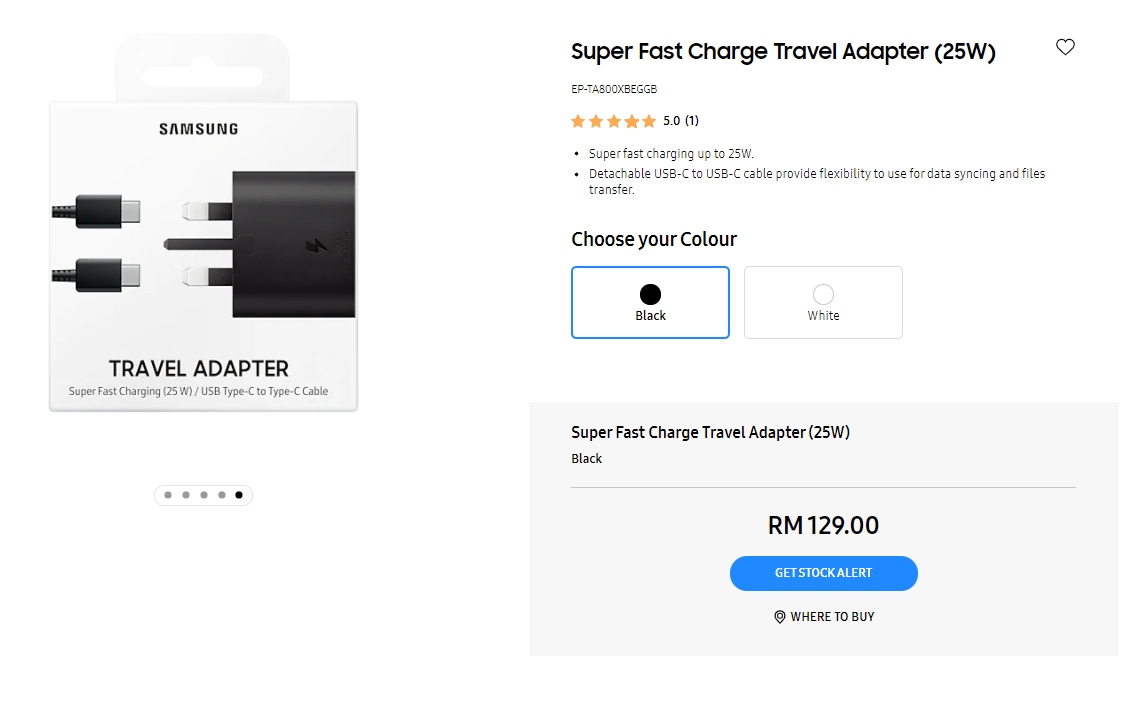Image resolution: width=1124 pixels, height=704 pixels.
Task: Click the first orange rating star
Action: 578,121
